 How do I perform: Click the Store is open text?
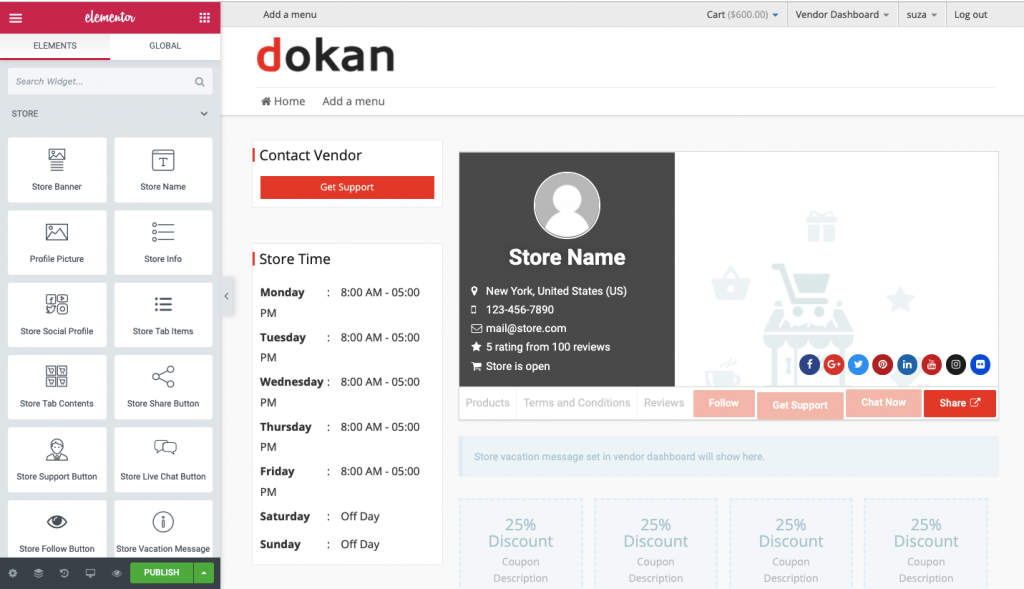pos(518,366)
